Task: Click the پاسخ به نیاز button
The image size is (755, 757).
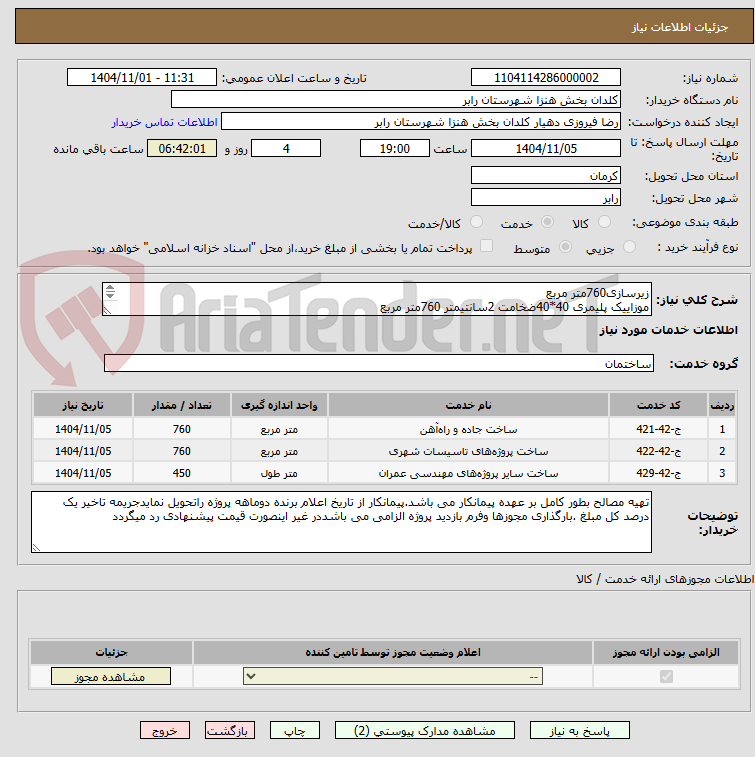Action: (579, 730)
